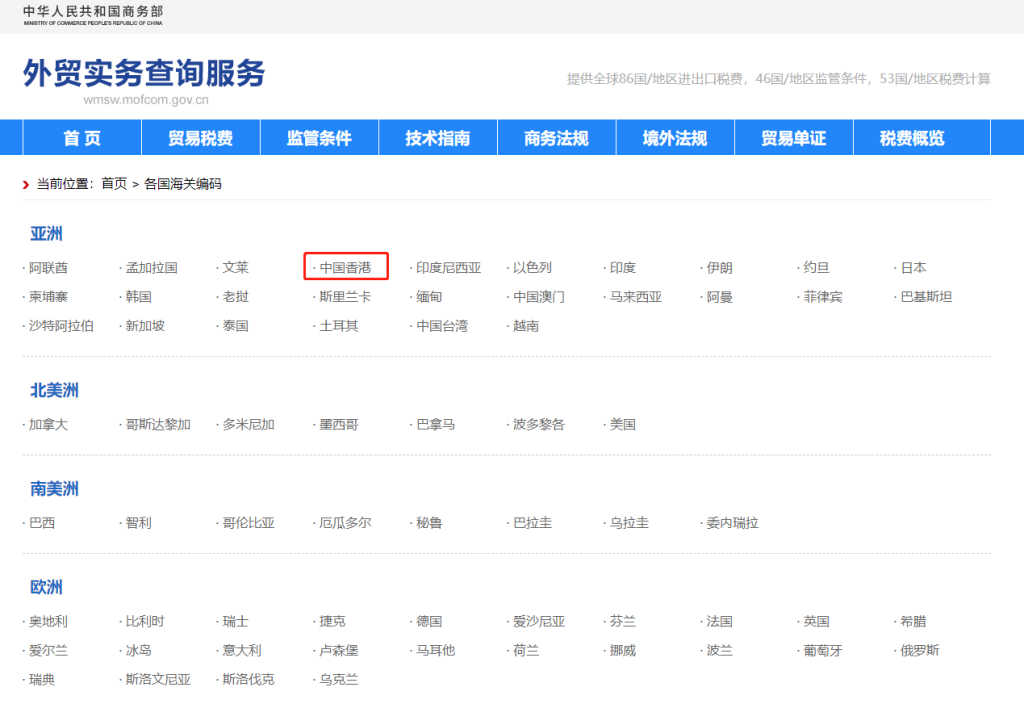Select 哥伦比亚 from South America list

249,523
